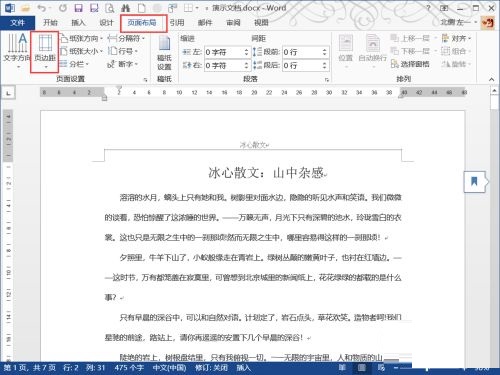Open the 文件 File tab

(17, 23)
